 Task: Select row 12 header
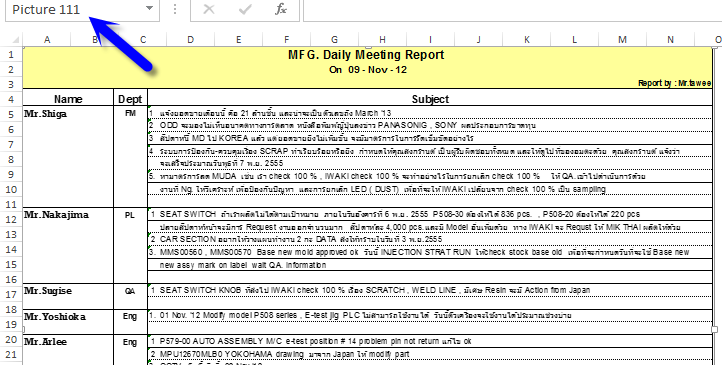[x=11, y=220]
